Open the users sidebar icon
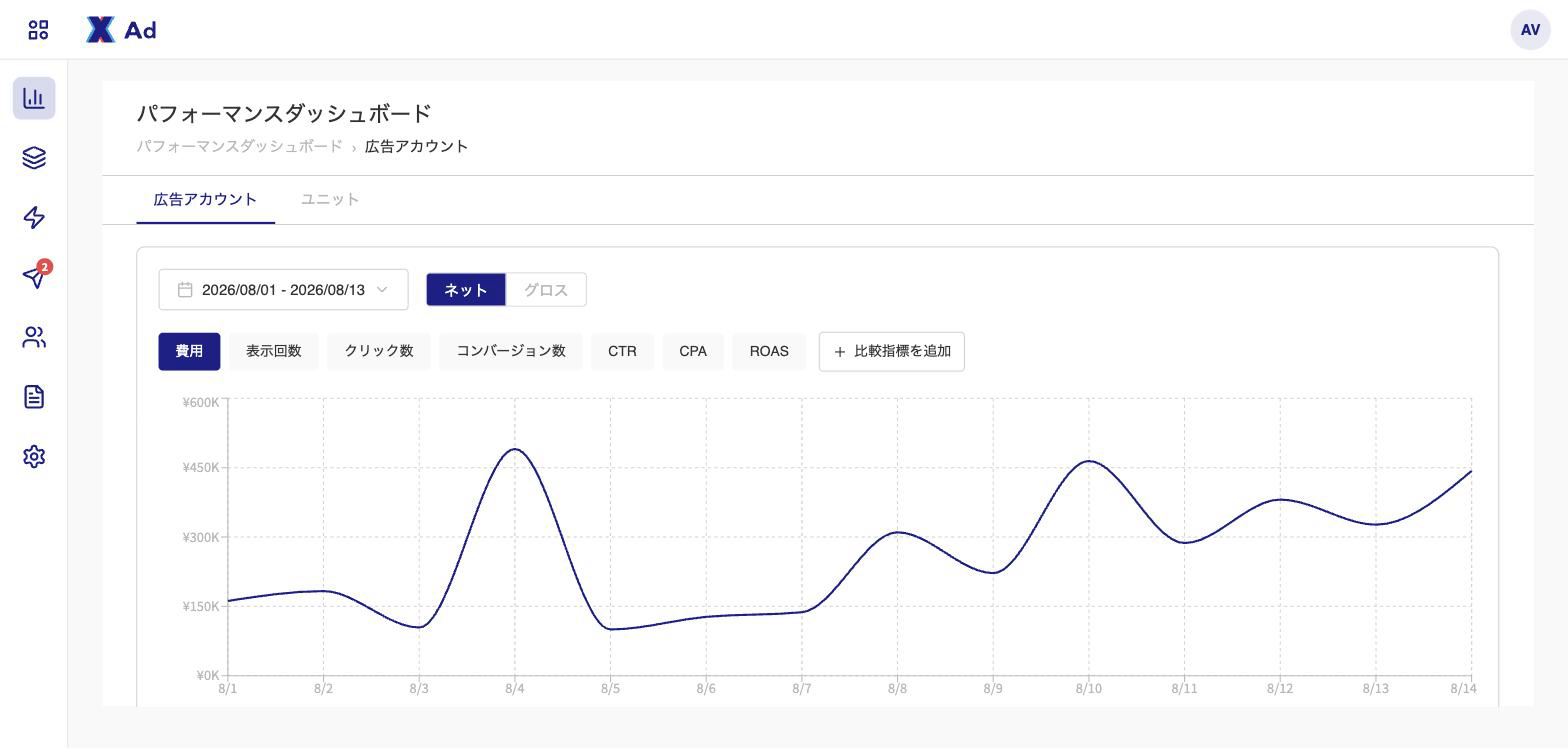Screen dimensions: 1568x749 (x=34, y=337)
